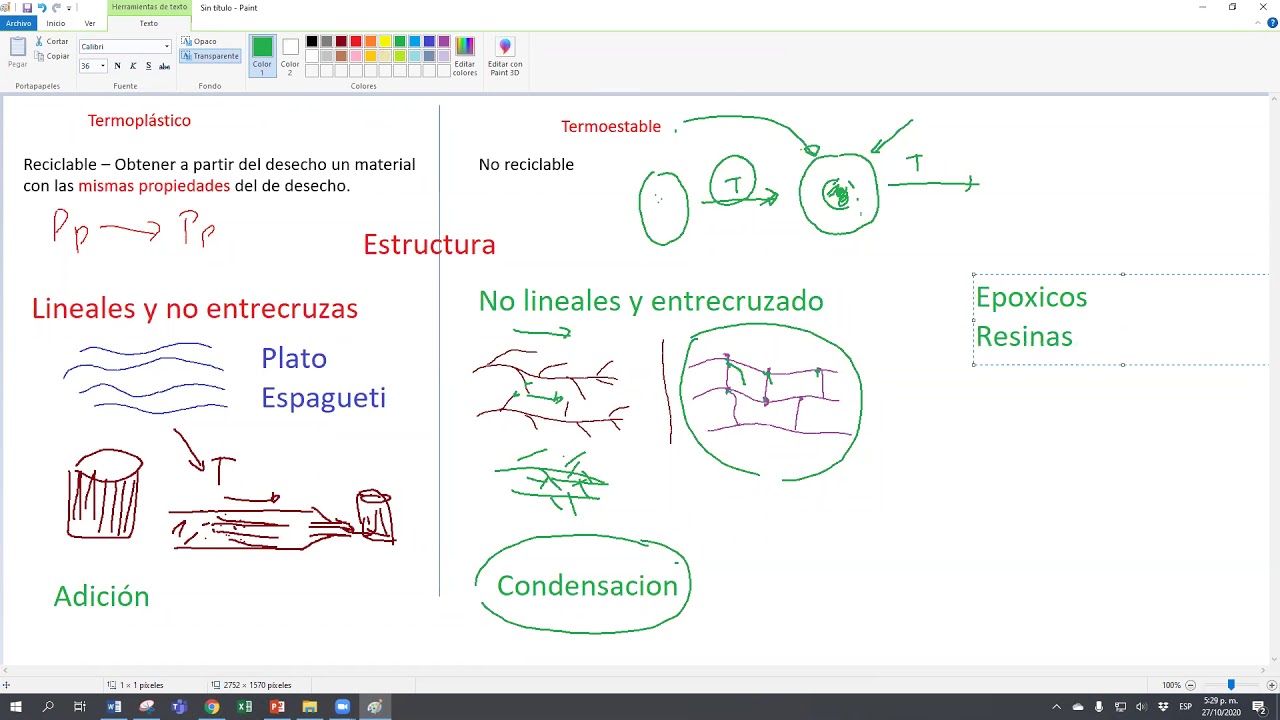Click Editar con Paint 3D button
Image resolution: width=1280 pixels, height=720 pixels.
click(505, 56)
